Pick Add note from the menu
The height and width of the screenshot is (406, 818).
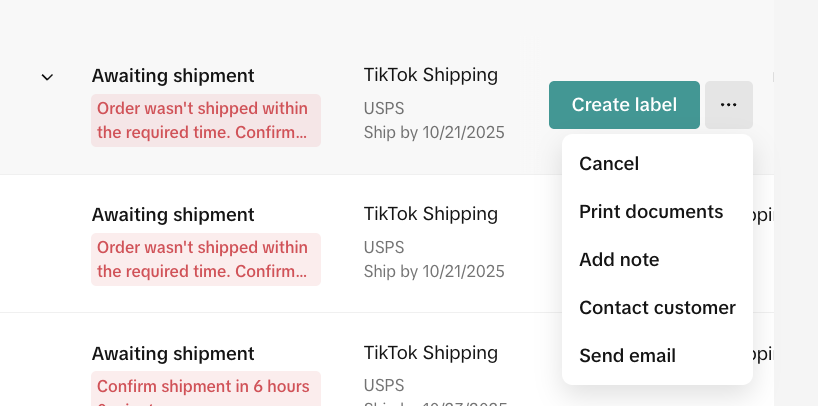[x=619, y=260]
